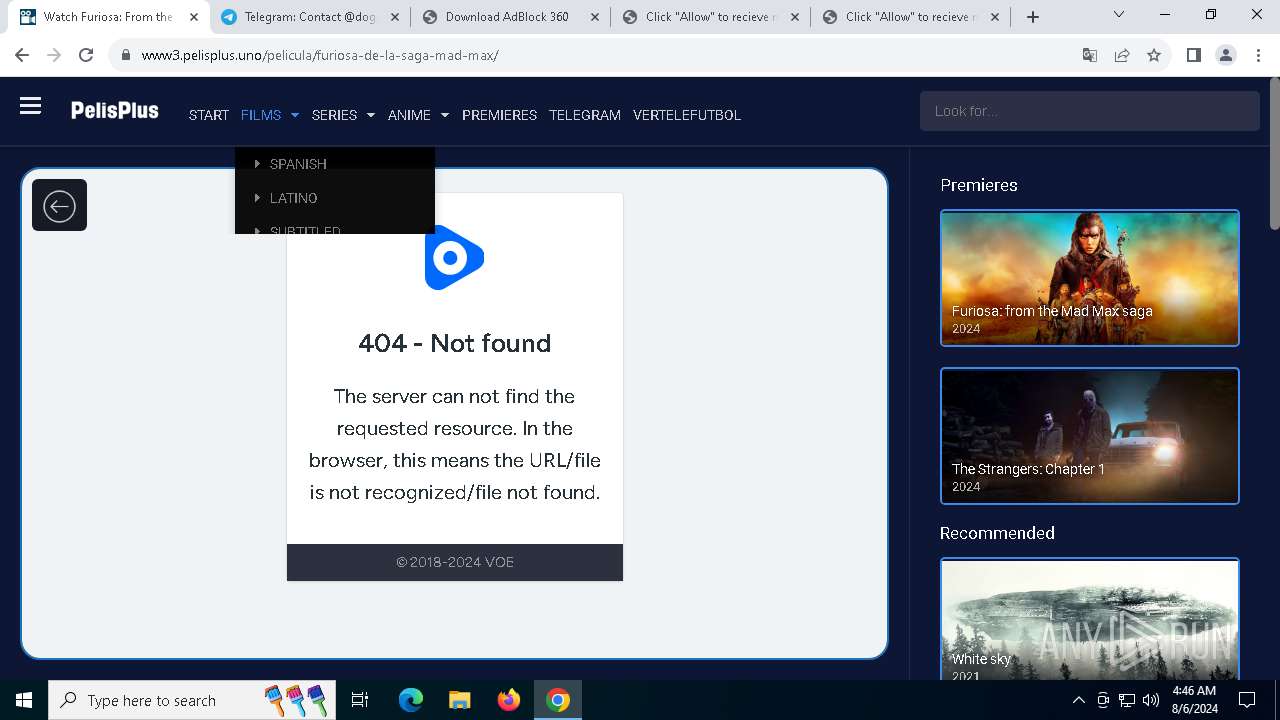Expand the ANIME dropdown menu

tap(418, 115)
